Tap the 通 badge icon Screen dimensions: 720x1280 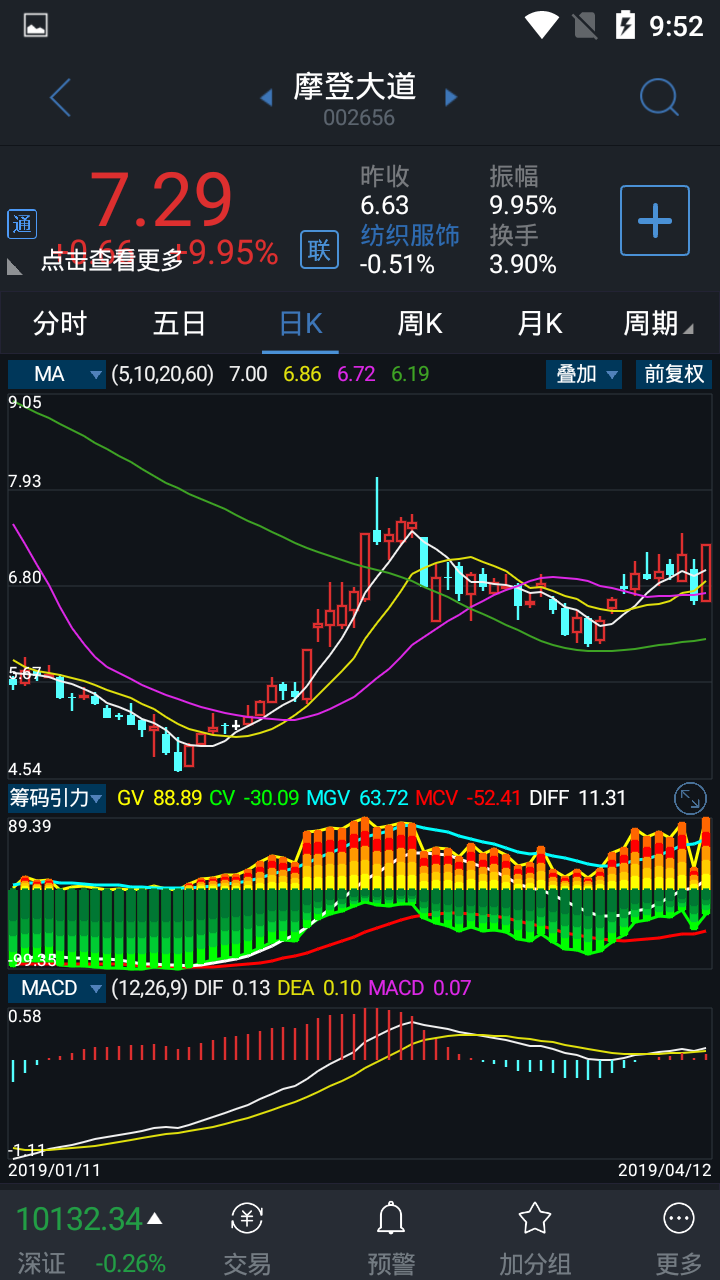(22, 224)
